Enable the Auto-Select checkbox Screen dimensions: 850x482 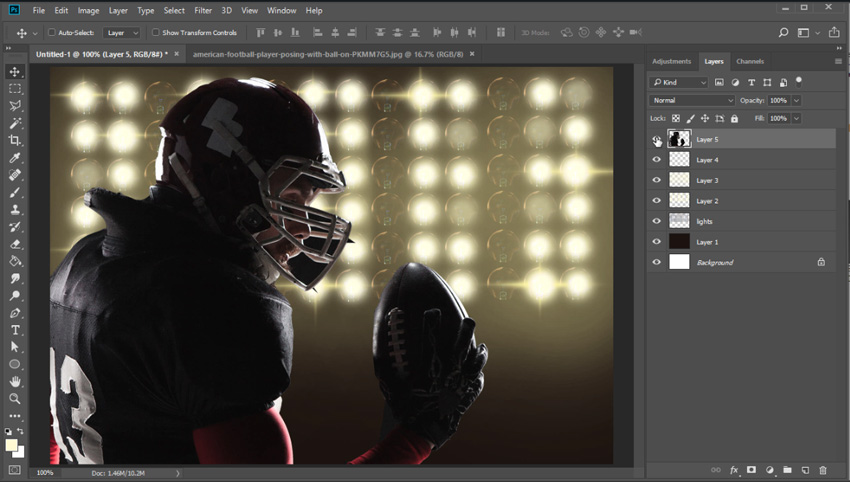point(52,33)
